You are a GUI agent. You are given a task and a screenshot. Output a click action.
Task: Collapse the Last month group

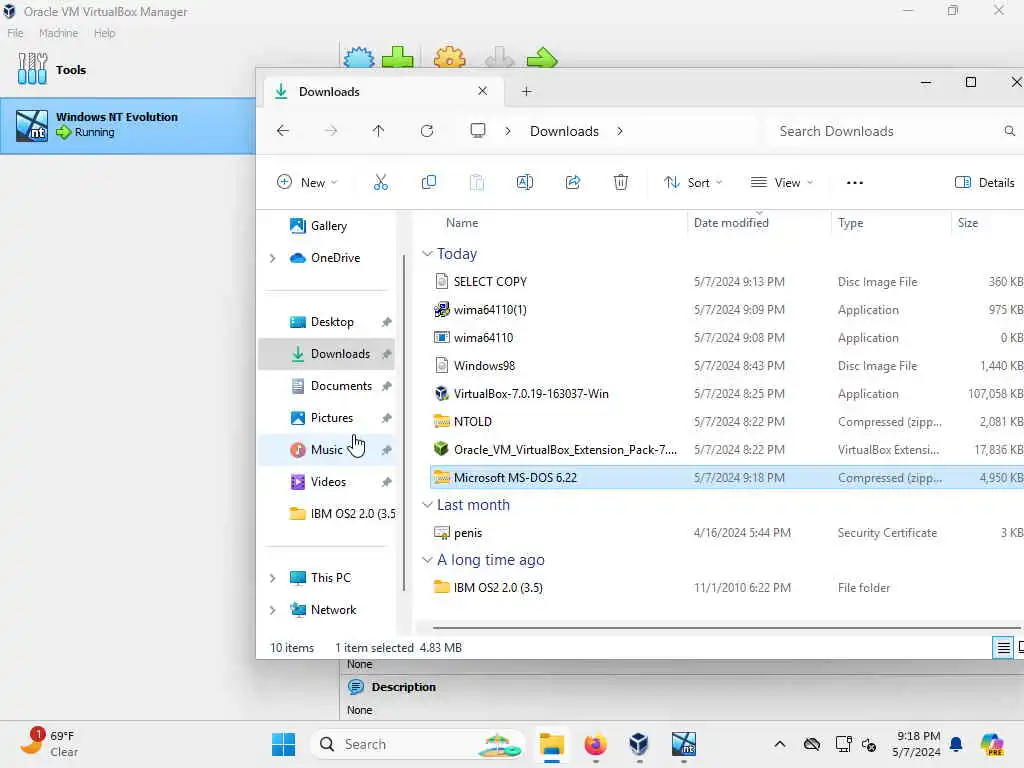tap(427, 505)
